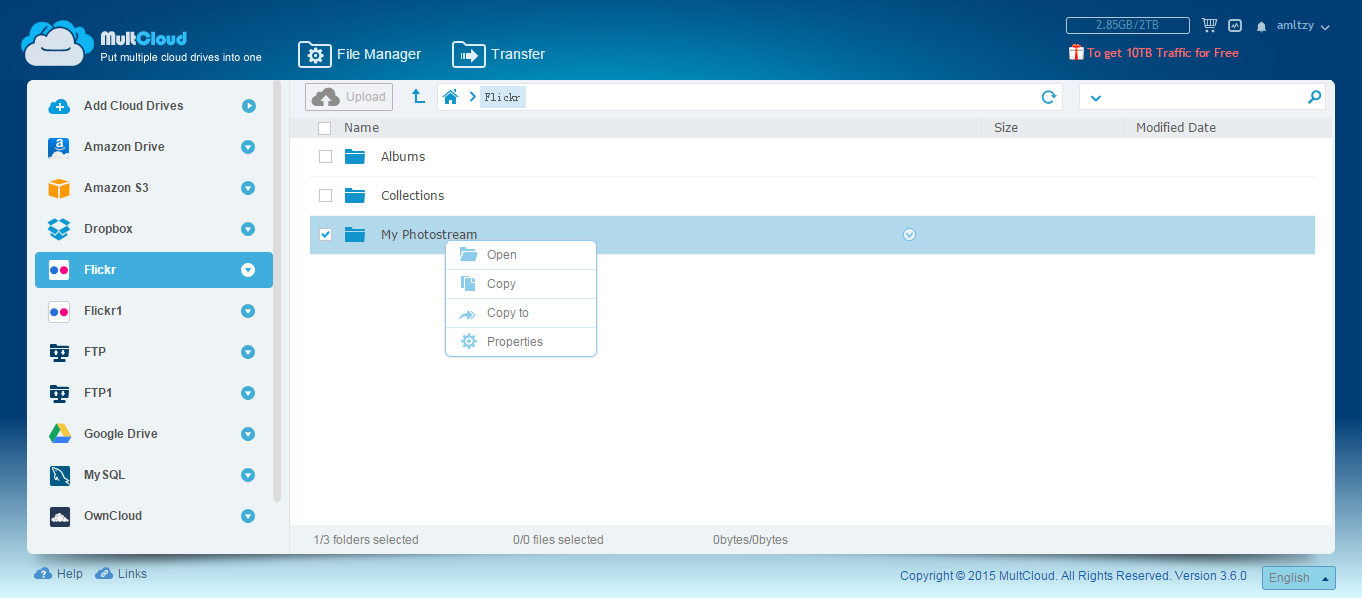Select the Amazon S3 box icon
Image resolution: width=1362 pixels, height=599 pixels.
(x=59, y=188)
